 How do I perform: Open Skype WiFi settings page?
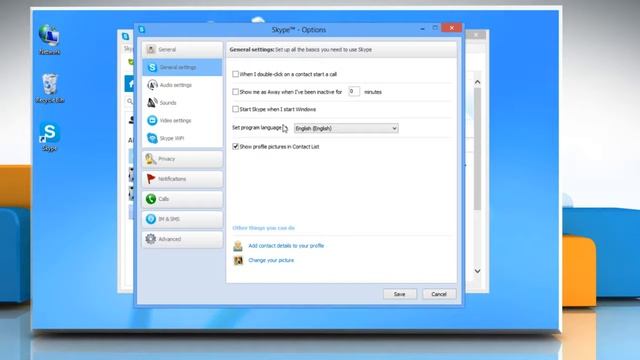coord(182,138)
